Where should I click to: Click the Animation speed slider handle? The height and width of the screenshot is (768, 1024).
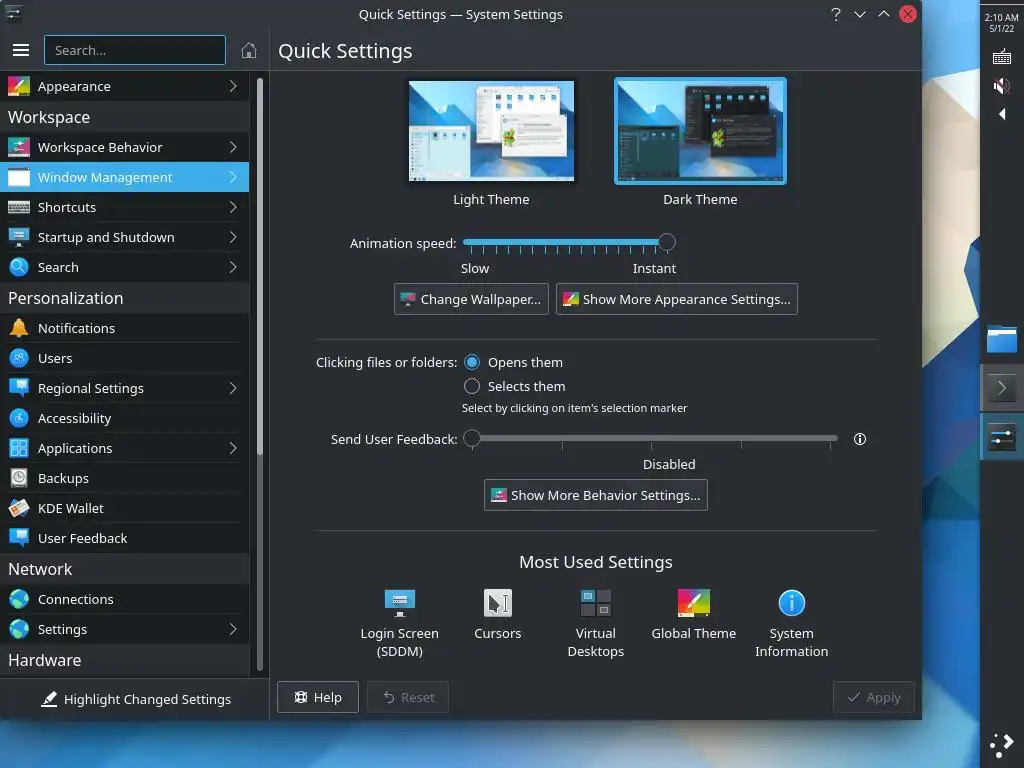pos(666,242)
